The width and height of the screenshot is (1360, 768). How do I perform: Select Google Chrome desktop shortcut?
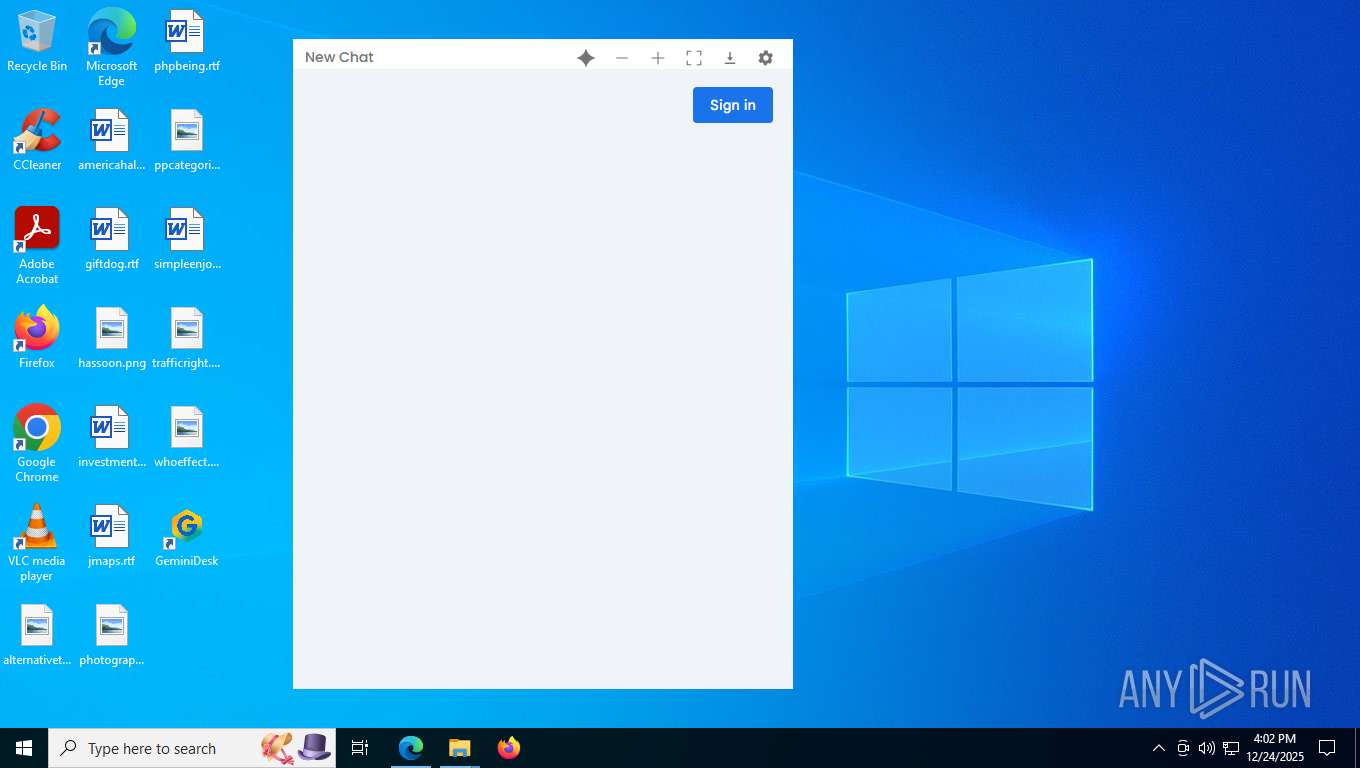pyautogui.click(x=37, y=444)
